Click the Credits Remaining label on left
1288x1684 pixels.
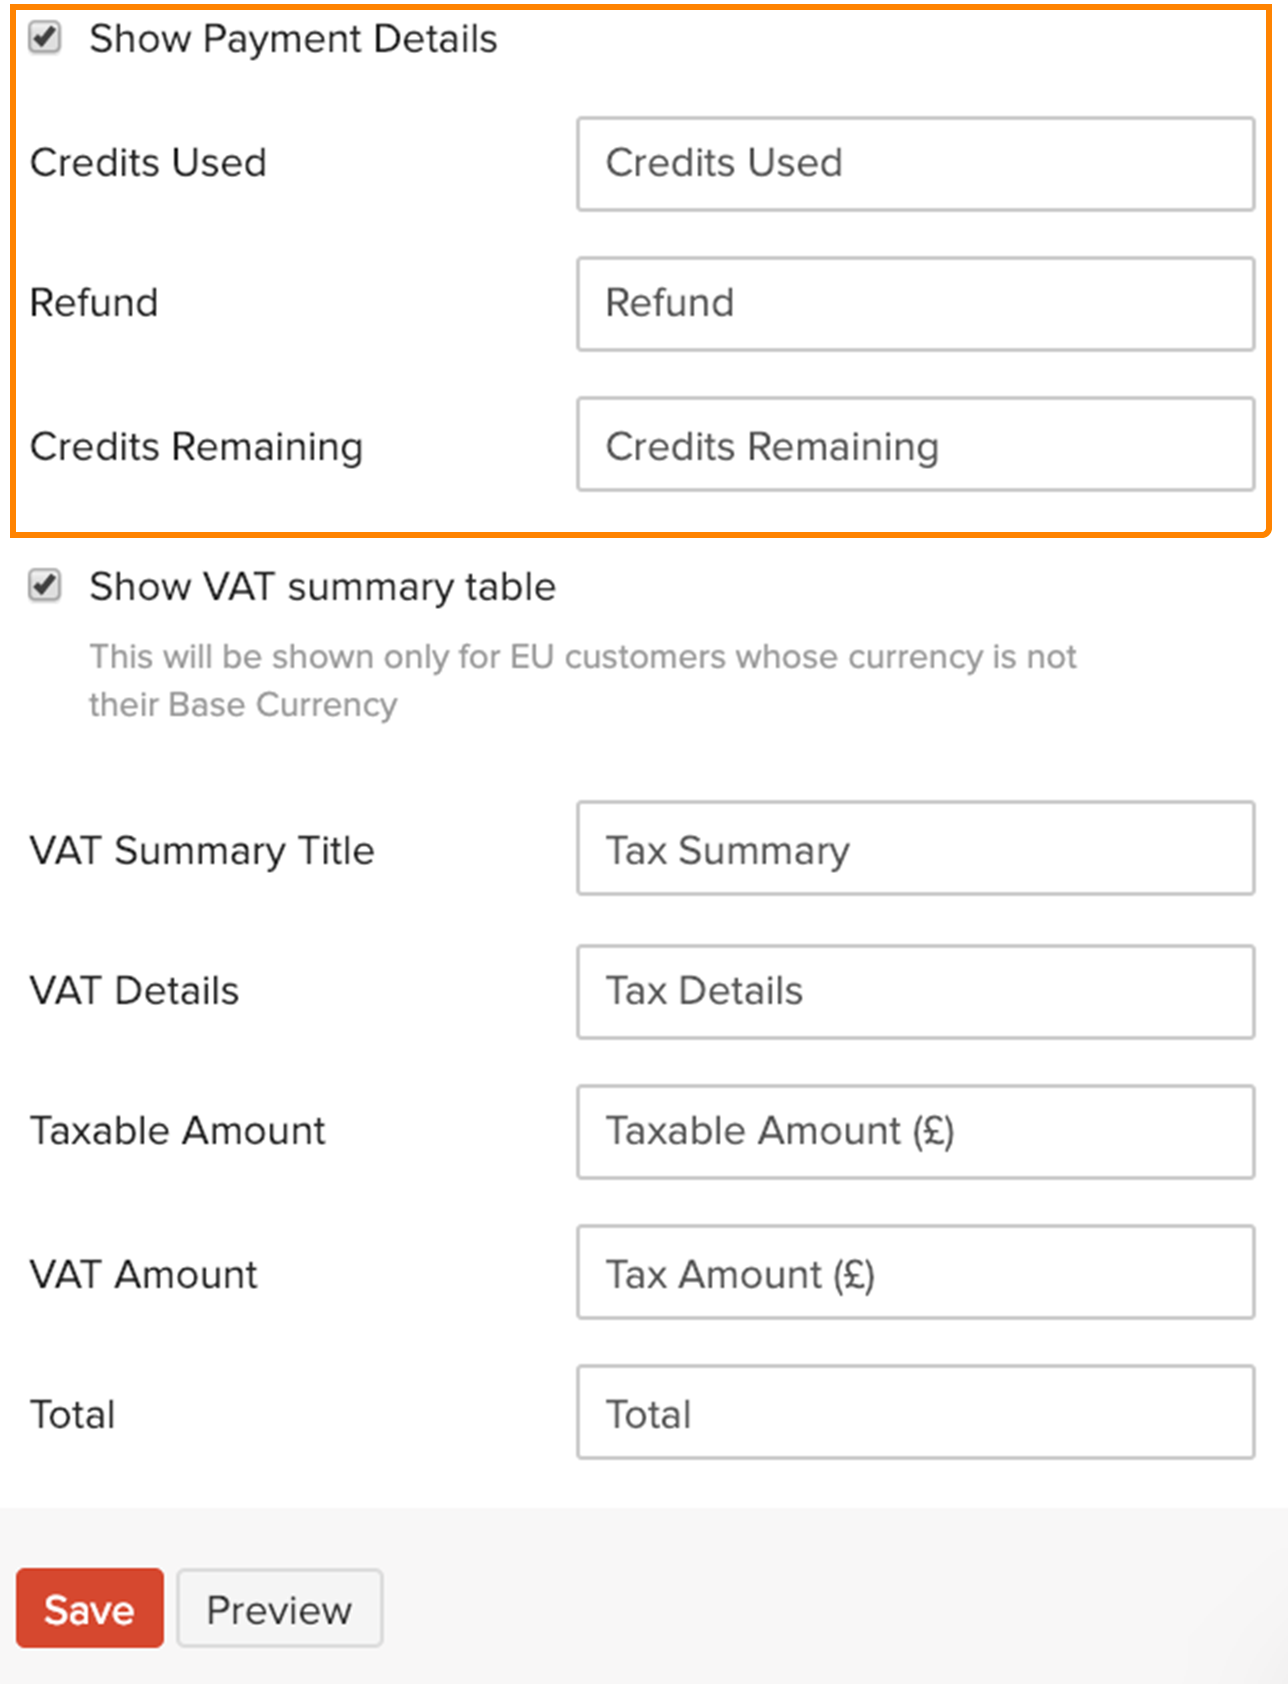(x=196, y=447)
